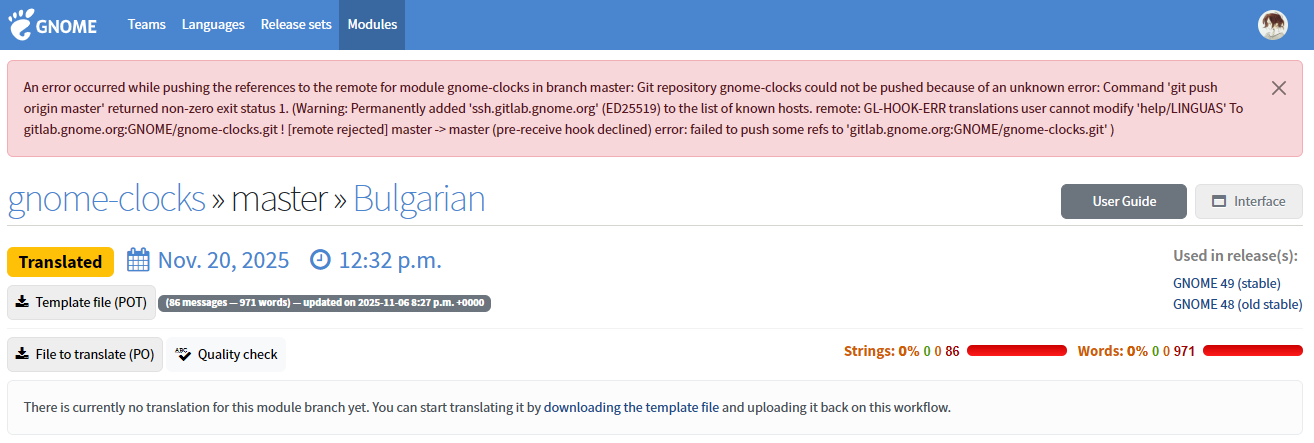Dismiss the git push error alert
Screen dimensions: 1314x443
[1278, 88]
